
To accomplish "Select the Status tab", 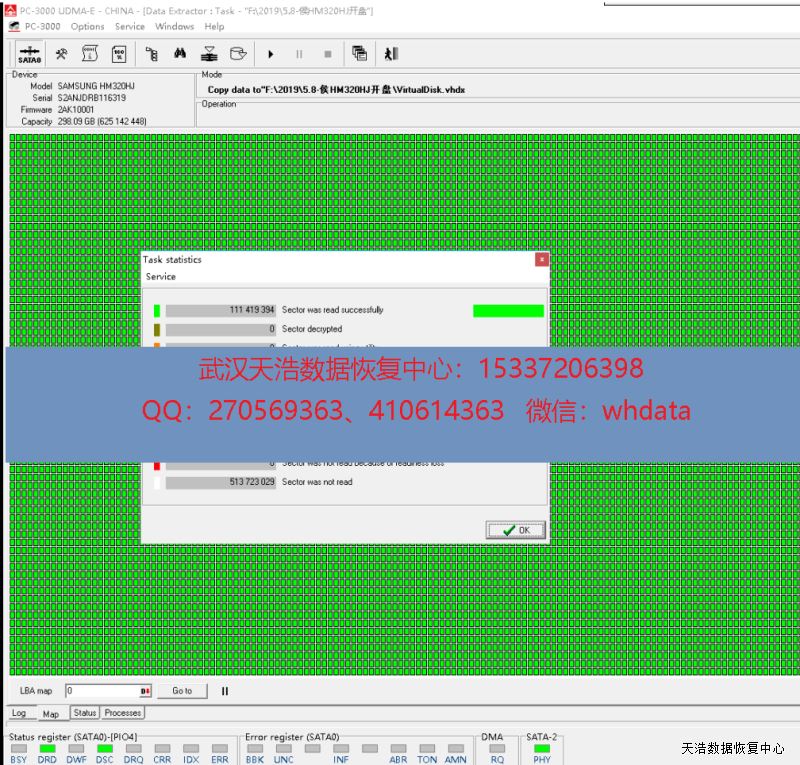I will (x=84, y=713).
